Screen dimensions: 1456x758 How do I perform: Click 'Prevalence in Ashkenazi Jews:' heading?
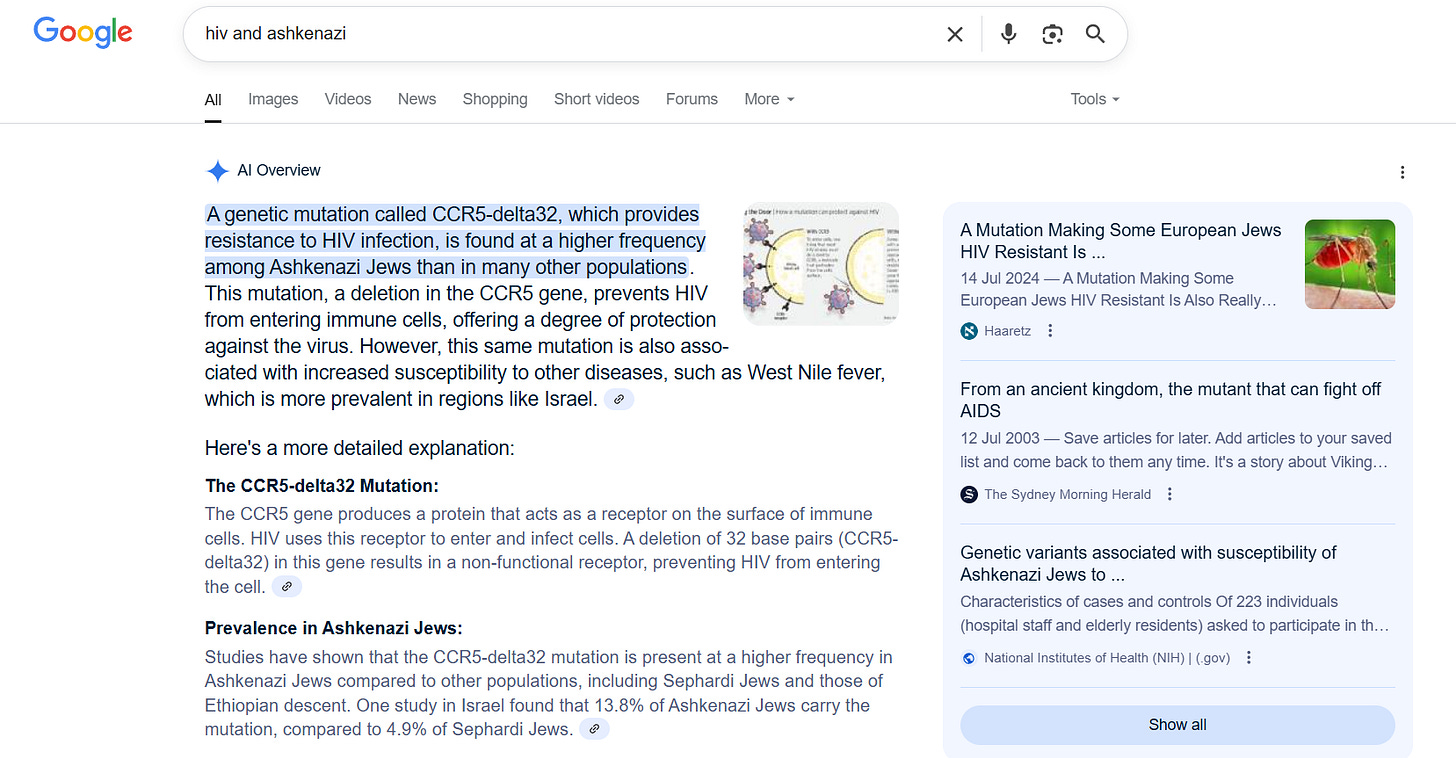point(333,629)
